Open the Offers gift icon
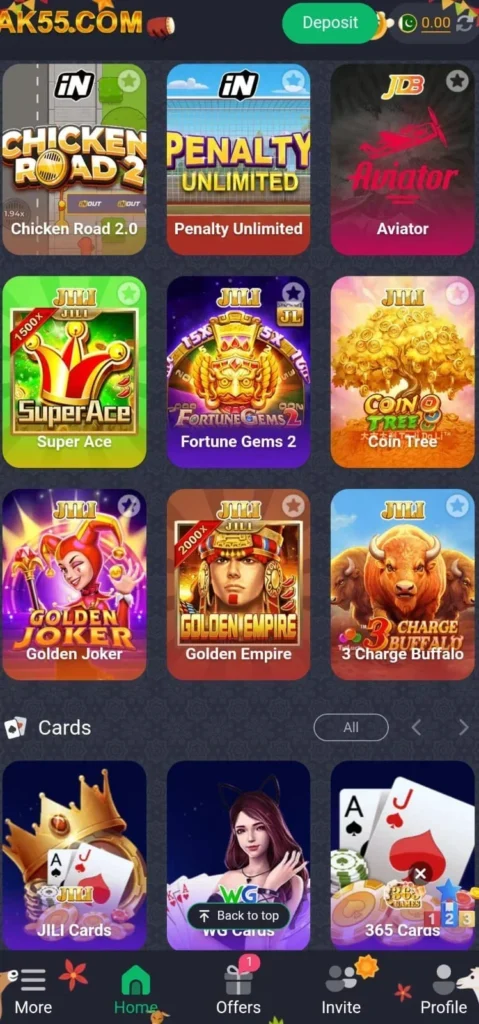This screenshot has height=1024, width=479. click(x=239, y=980)
